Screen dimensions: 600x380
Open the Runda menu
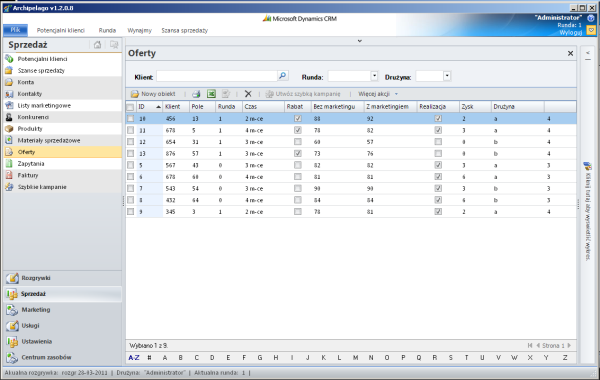pyautogui.click(x=107, y=30)
